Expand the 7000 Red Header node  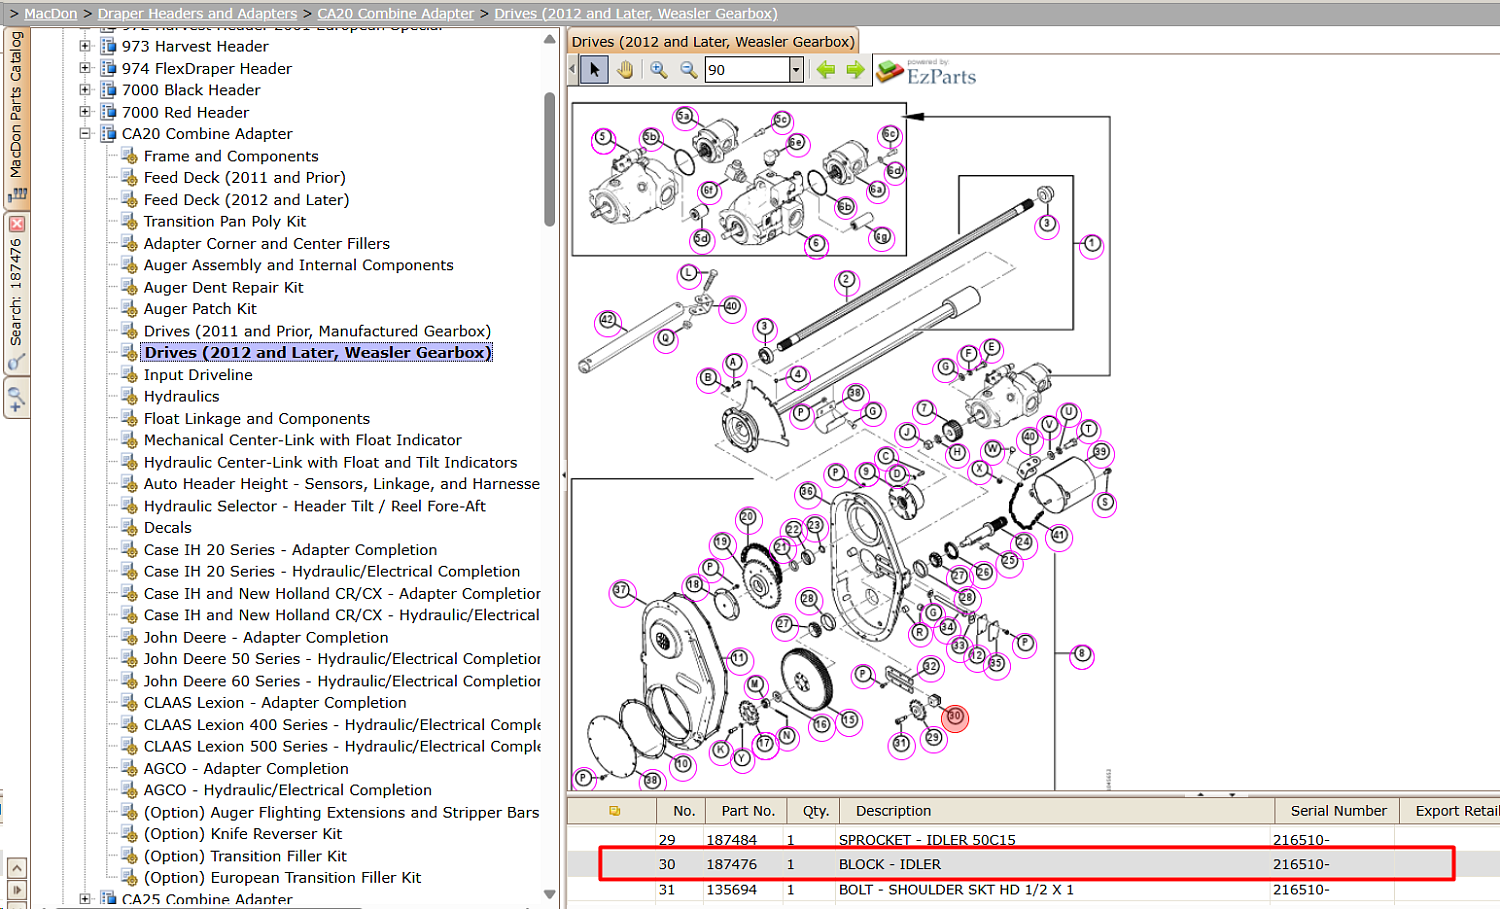[x=85, y=112]
